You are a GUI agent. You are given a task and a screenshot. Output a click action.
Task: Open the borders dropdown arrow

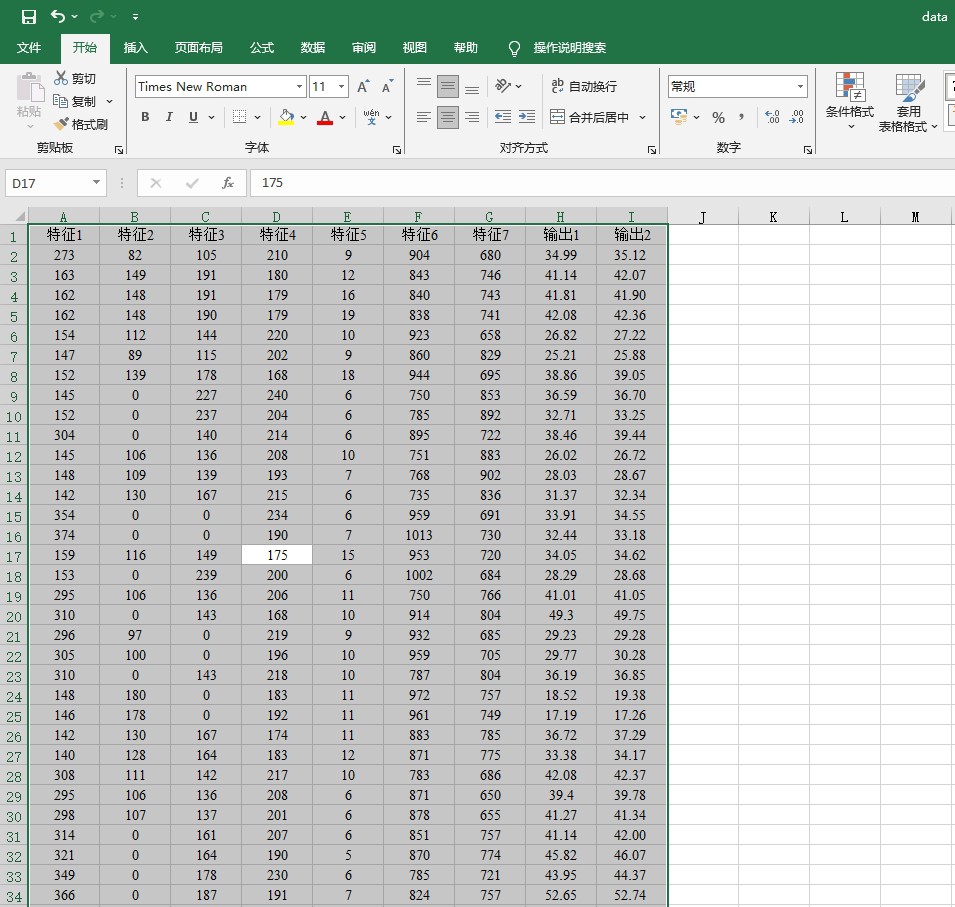pyautogui.click(x=257, y=118)
